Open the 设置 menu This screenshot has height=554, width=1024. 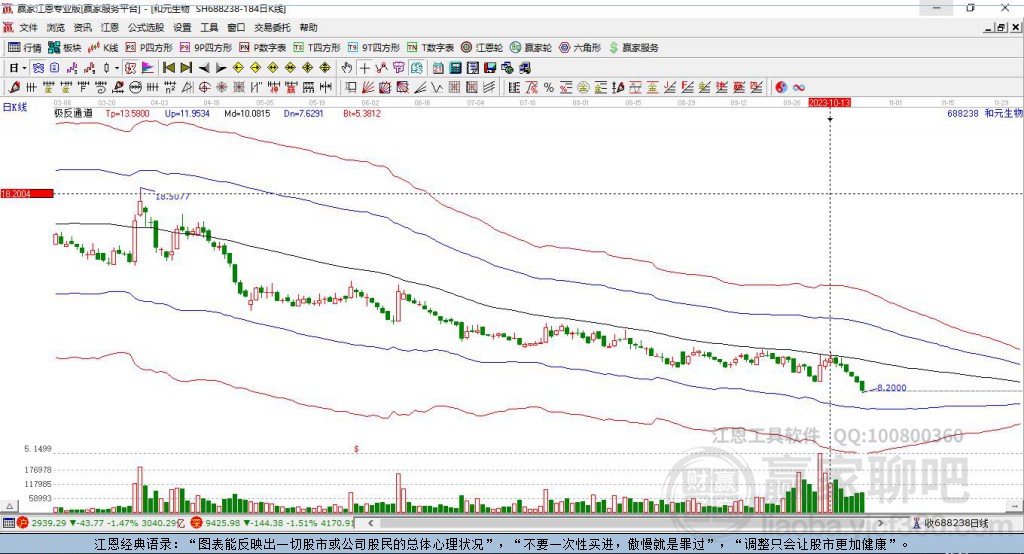(x=182, y=27)
